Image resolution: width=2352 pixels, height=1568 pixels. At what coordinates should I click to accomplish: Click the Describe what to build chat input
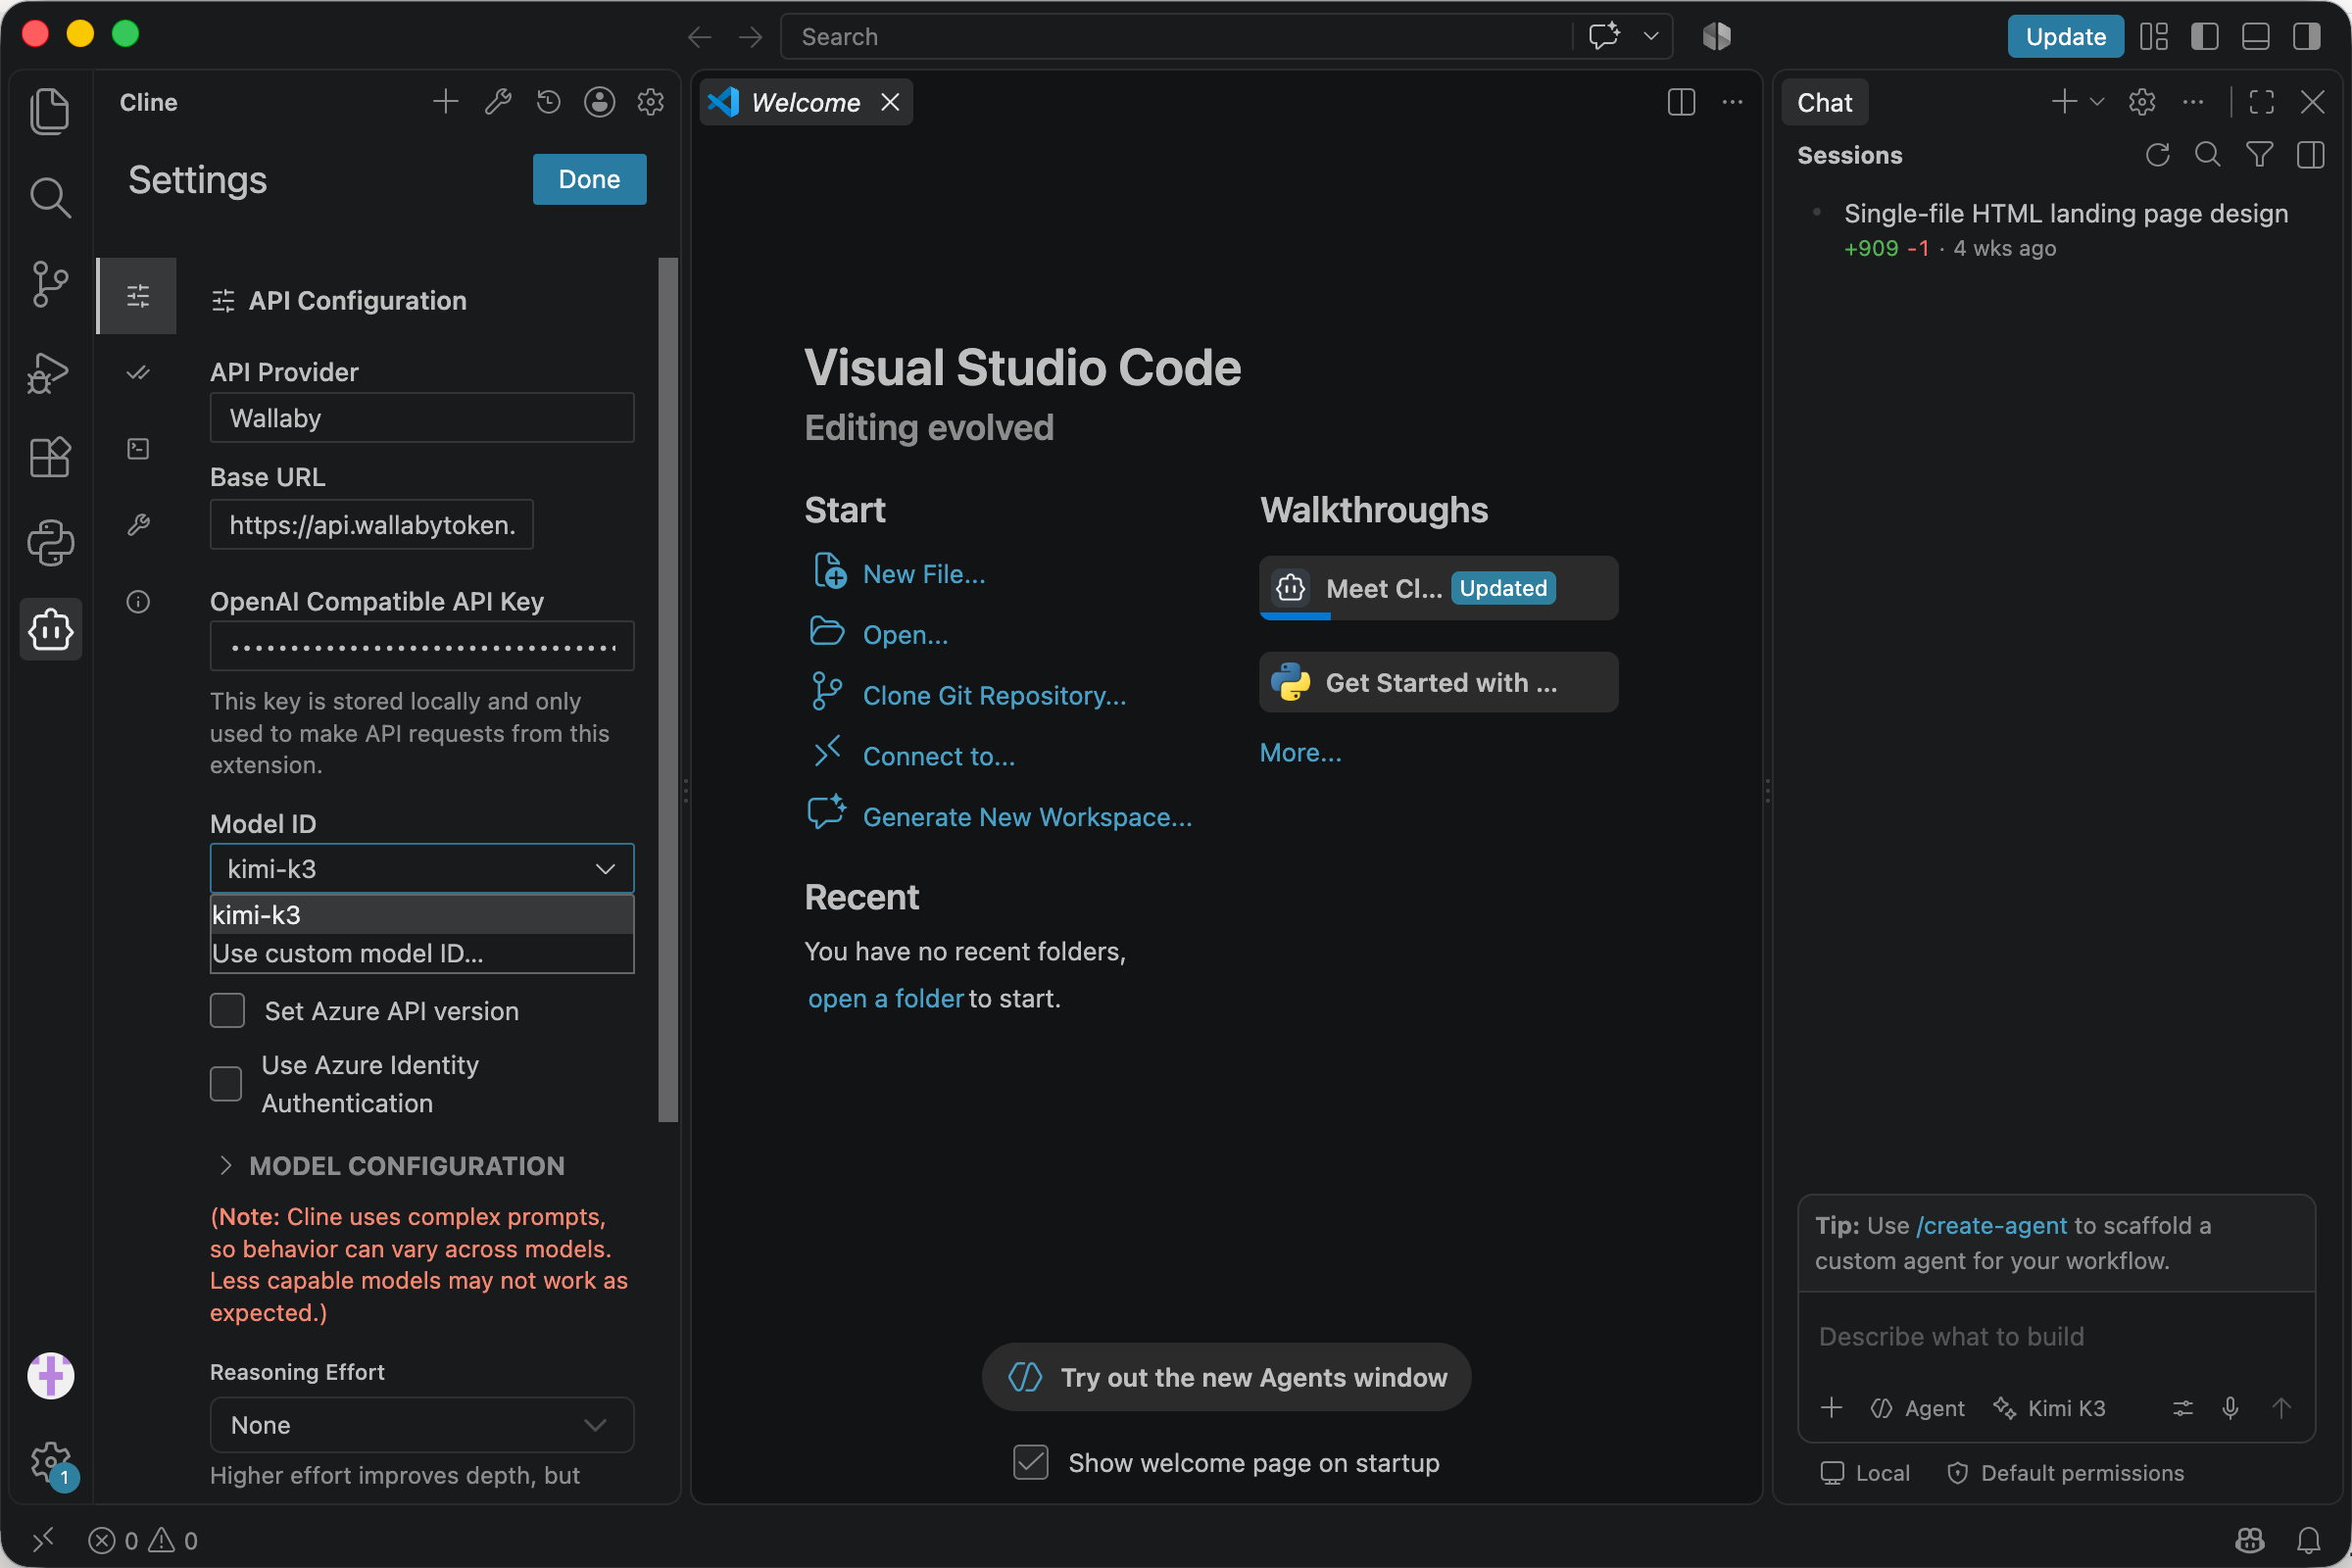(2055, 1337)
